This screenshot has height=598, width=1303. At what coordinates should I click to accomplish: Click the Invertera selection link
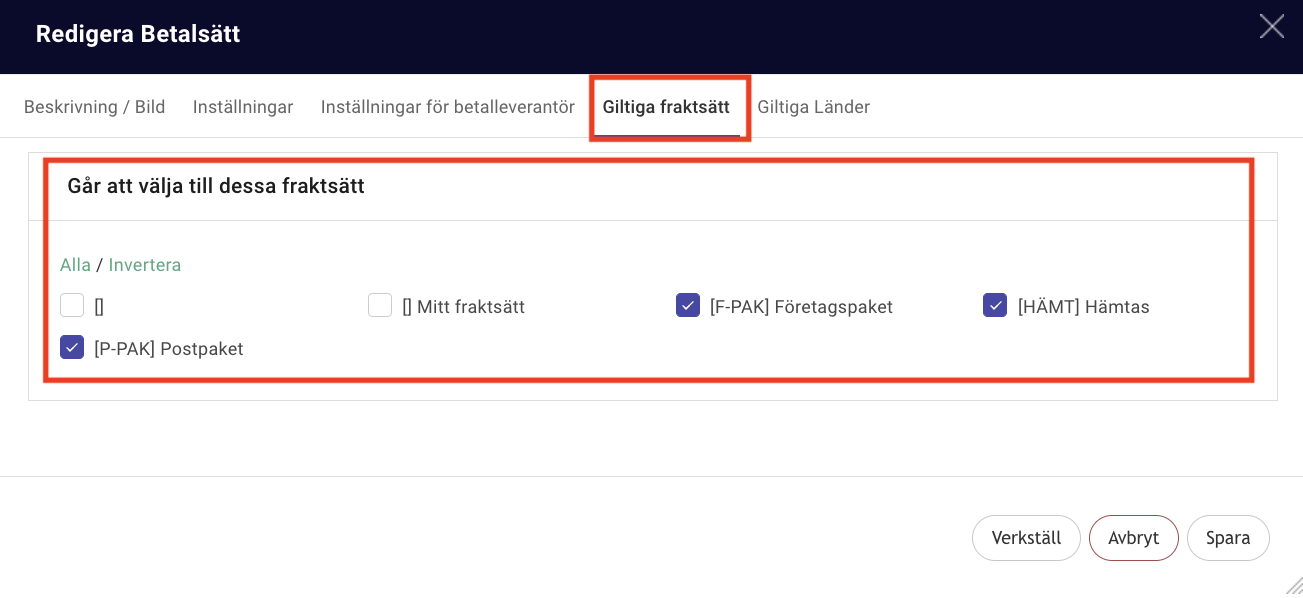[x=145, y=265]
